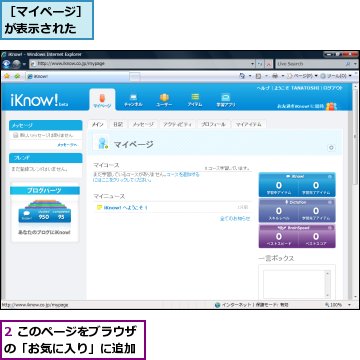
Task: Click the ブログパーツ widget image
Action: 45,212
